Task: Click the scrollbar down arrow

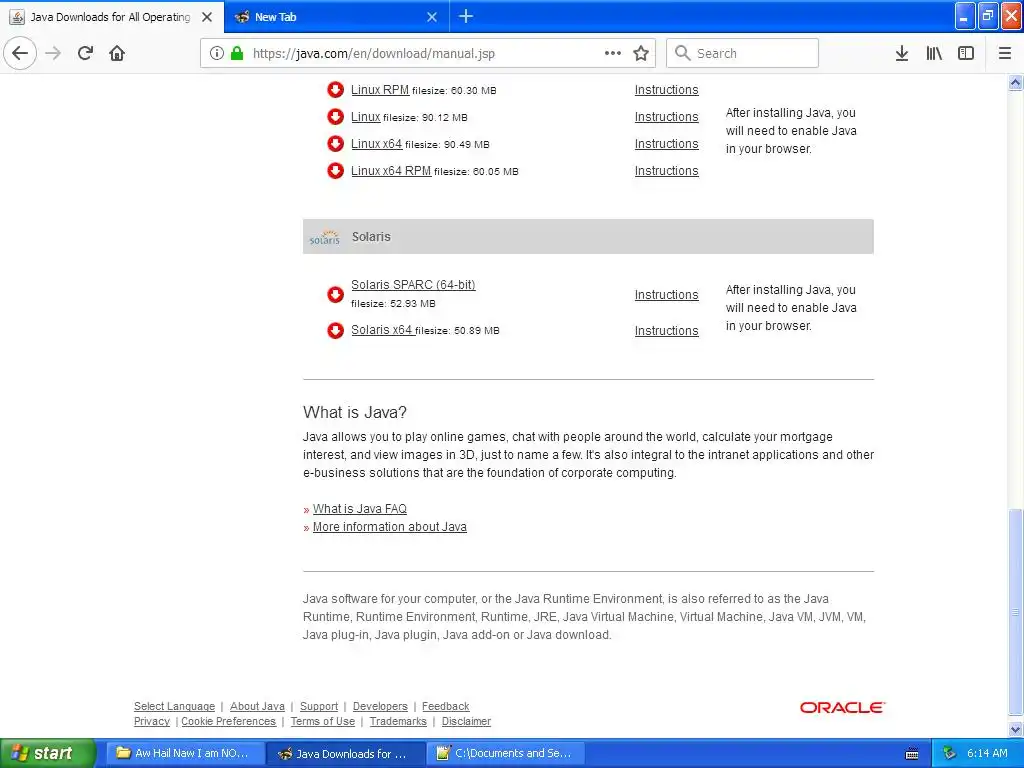Action: (1016, 729)
